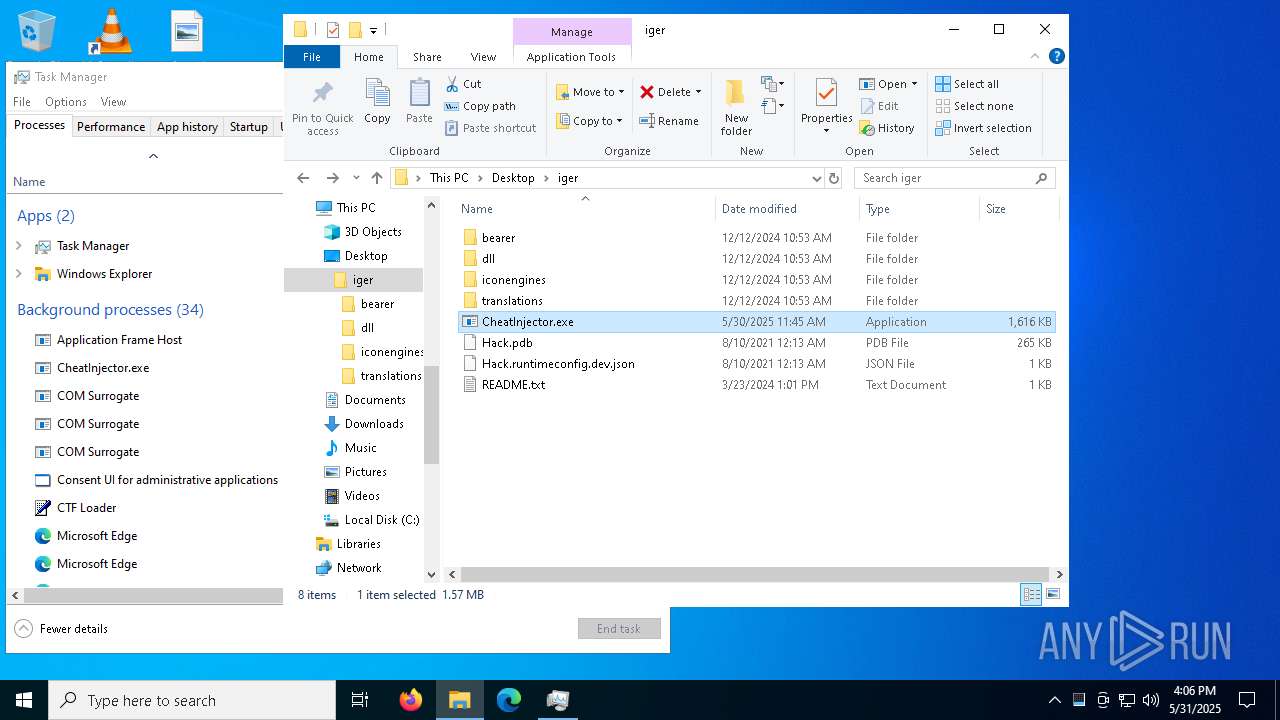Image resolution: width=1280 pixels, height=720 pixels.
Task: Click Select all in ribbon
Action: point(967,84)
